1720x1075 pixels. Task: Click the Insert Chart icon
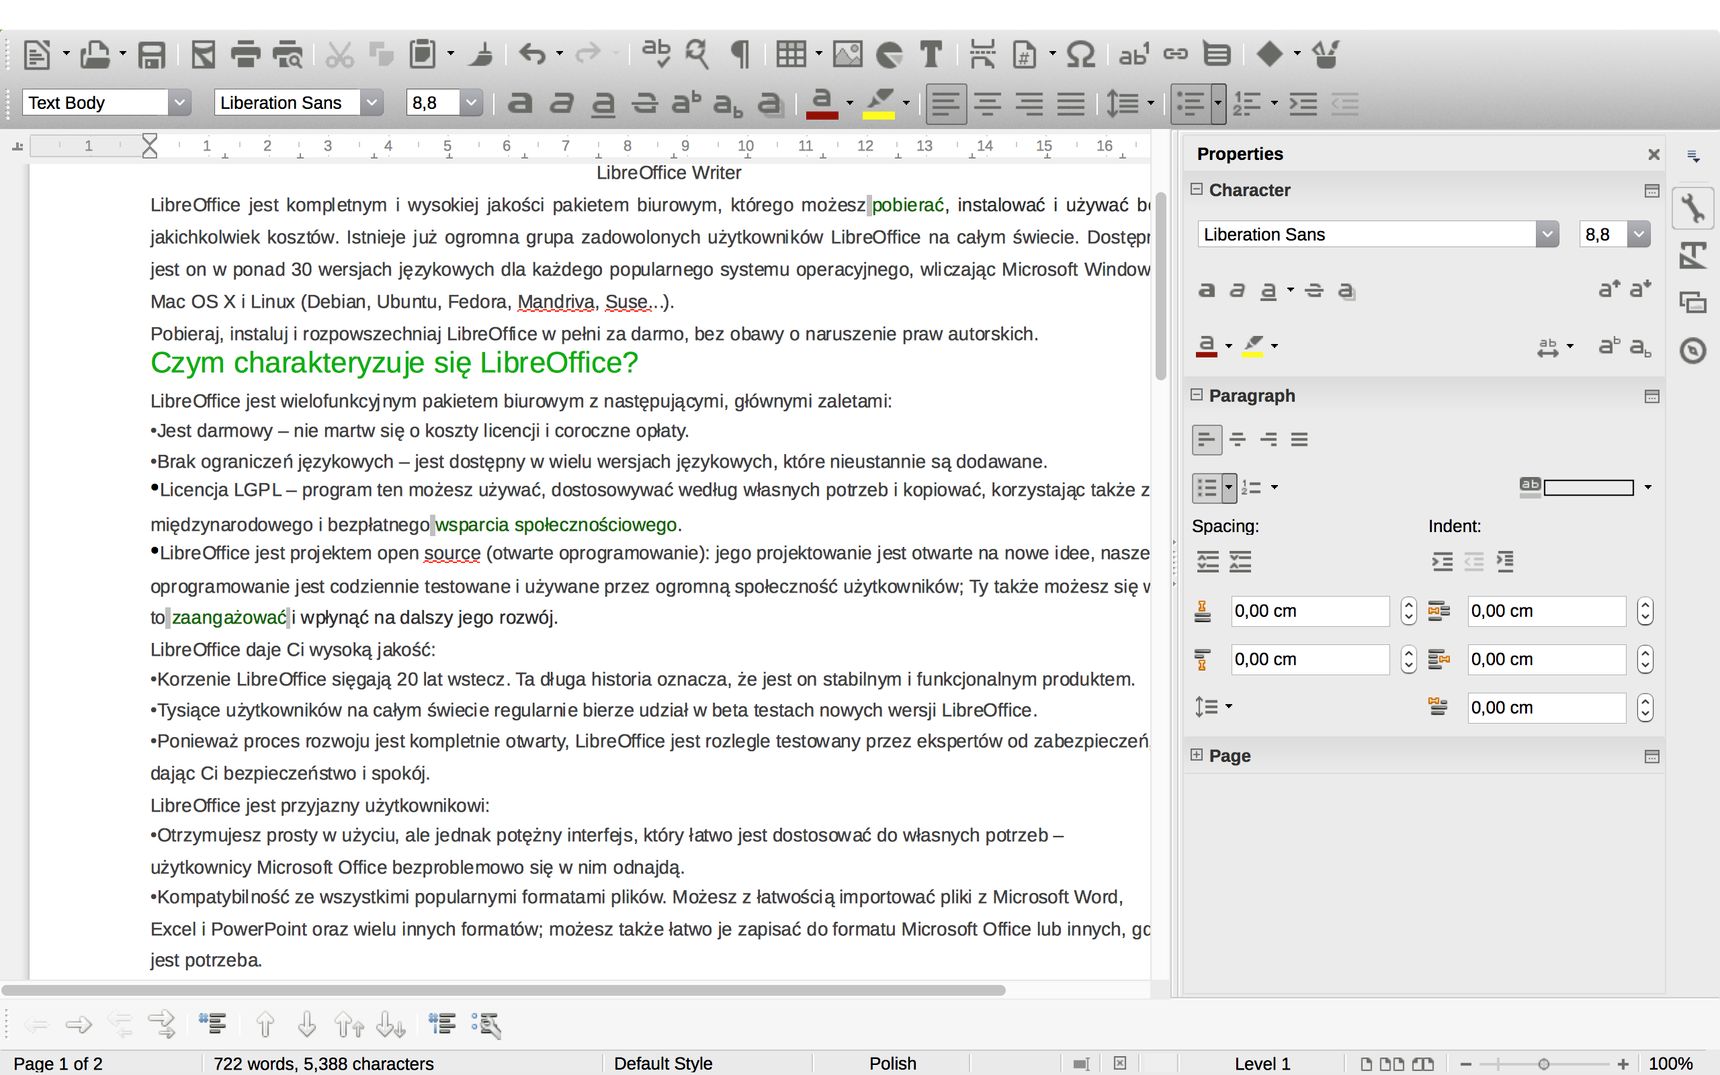[x=889, y=54]
